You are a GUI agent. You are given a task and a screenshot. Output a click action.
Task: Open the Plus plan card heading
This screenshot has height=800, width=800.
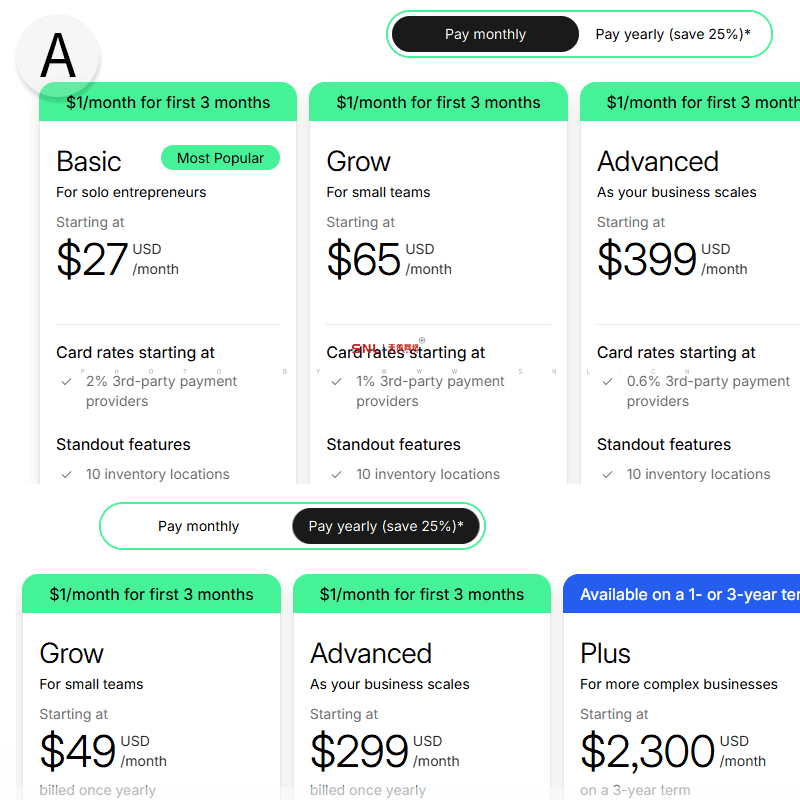(604, 653)
